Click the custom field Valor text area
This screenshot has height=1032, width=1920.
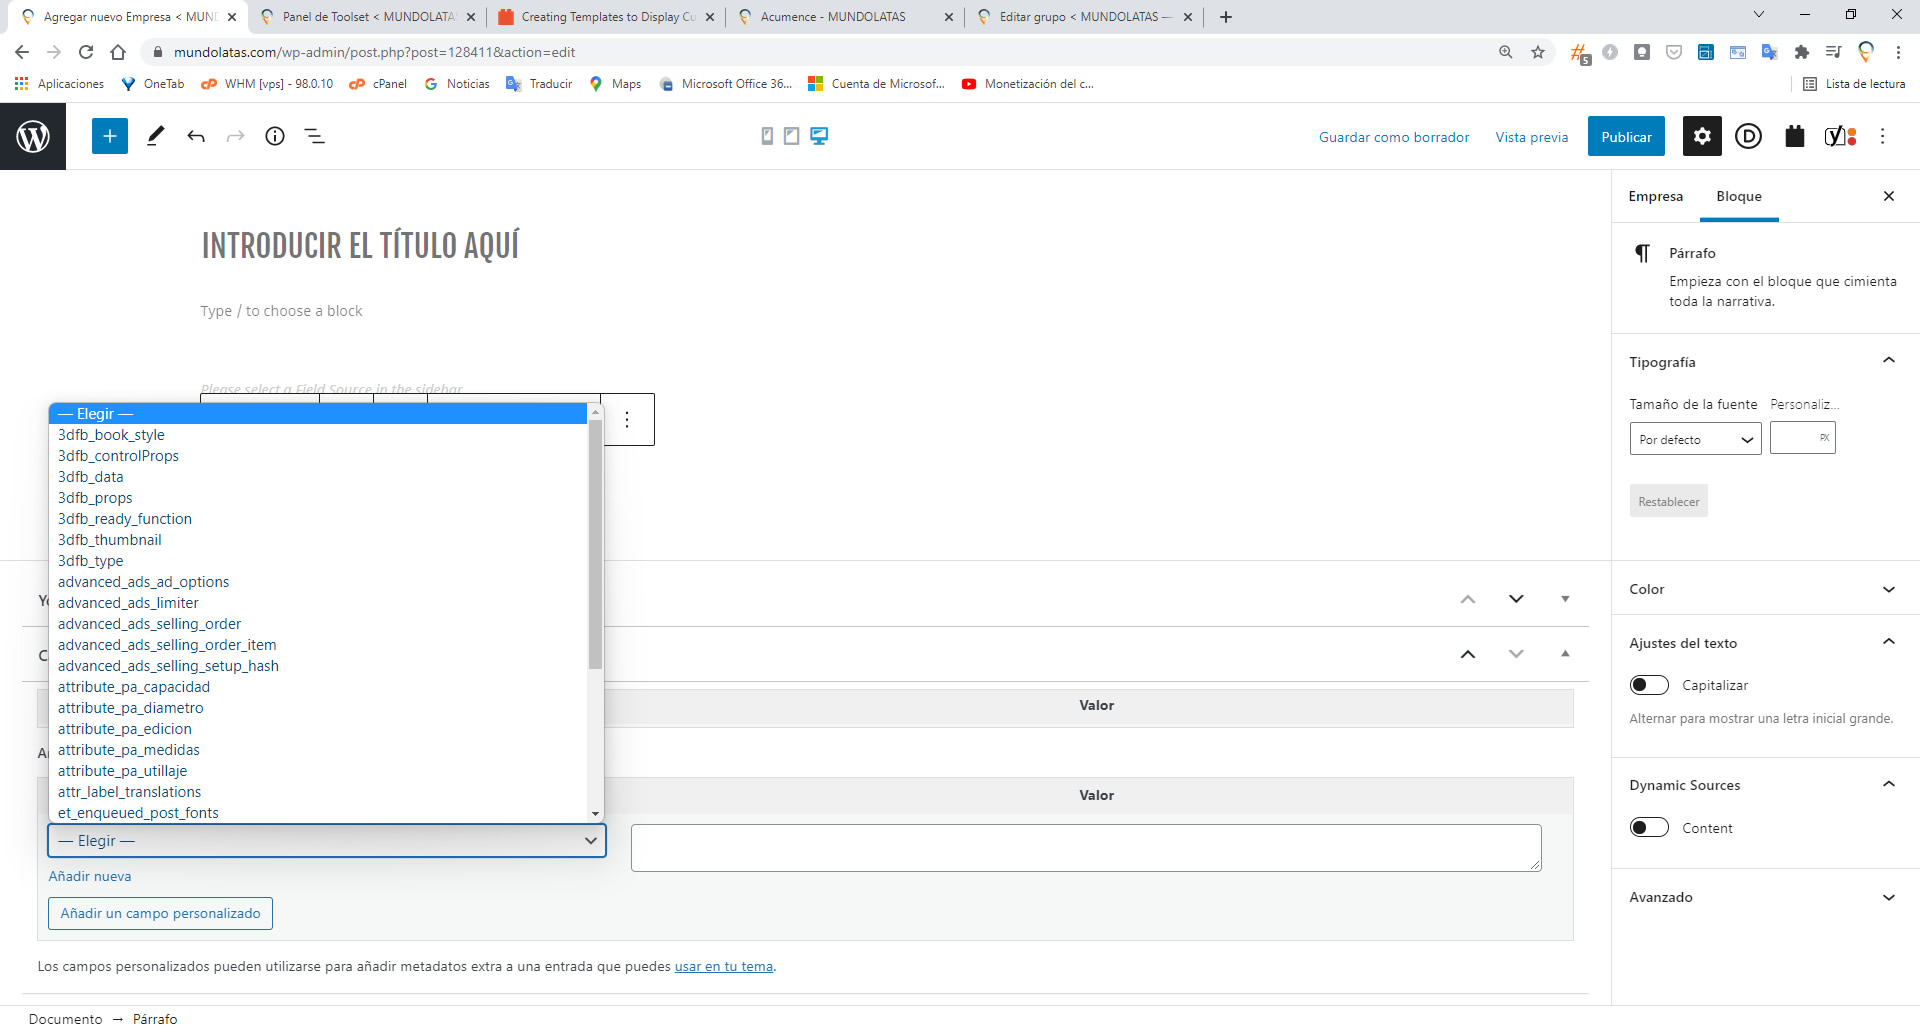point(1086,847)
